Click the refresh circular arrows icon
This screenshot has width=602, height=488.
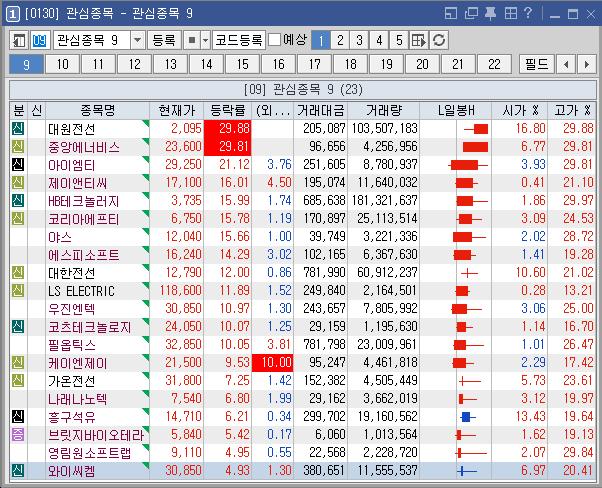click(x=439, y=40)
